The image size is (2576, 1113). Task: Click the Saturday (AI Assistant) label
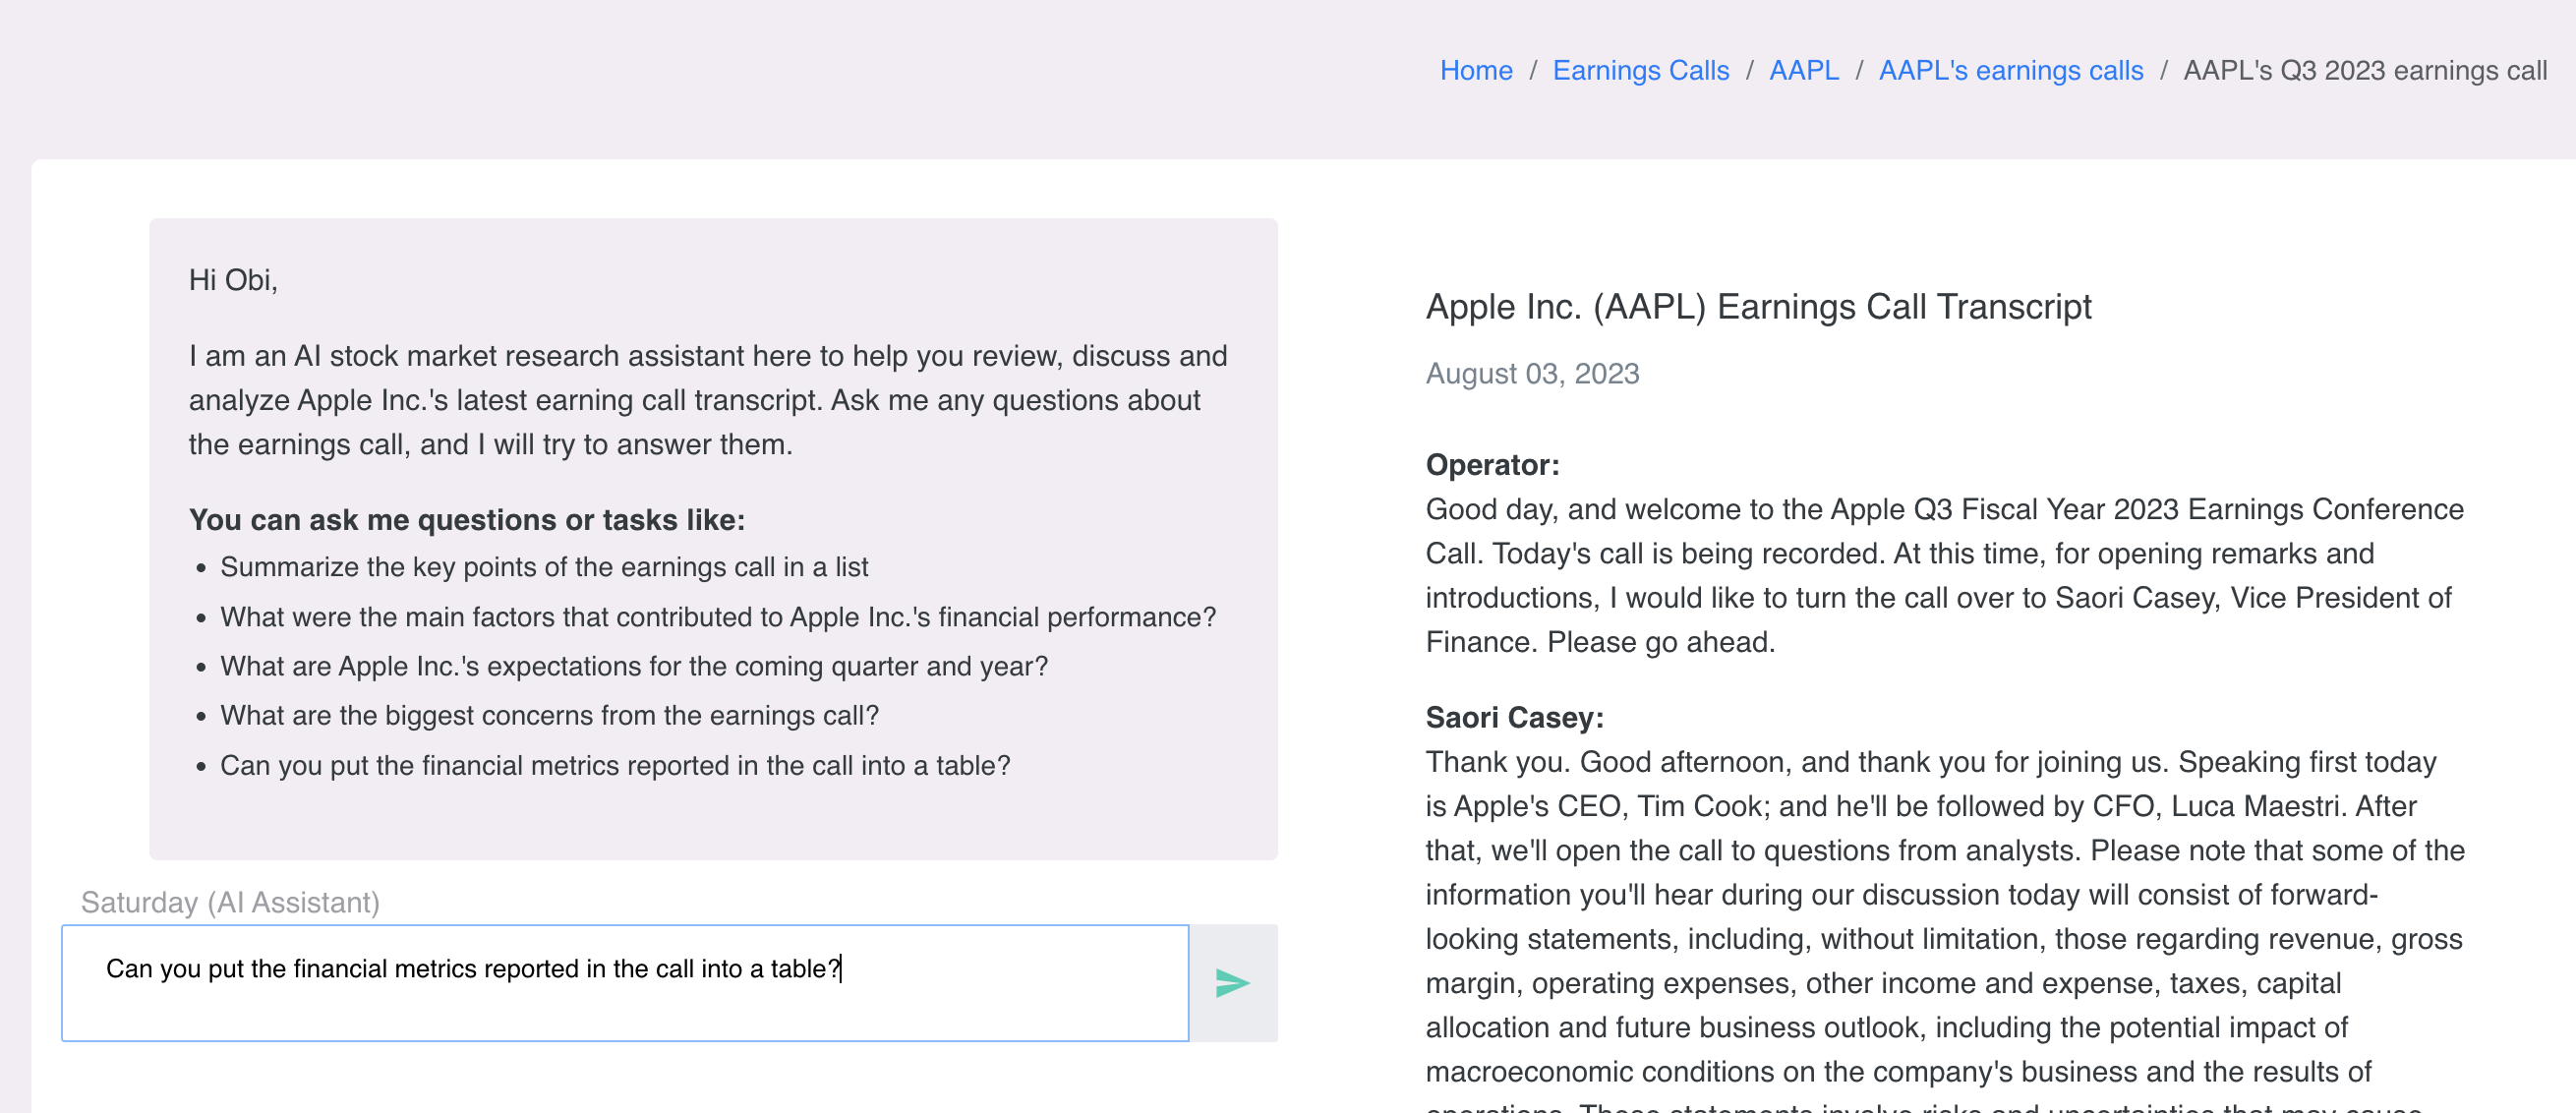coord(230,902)
